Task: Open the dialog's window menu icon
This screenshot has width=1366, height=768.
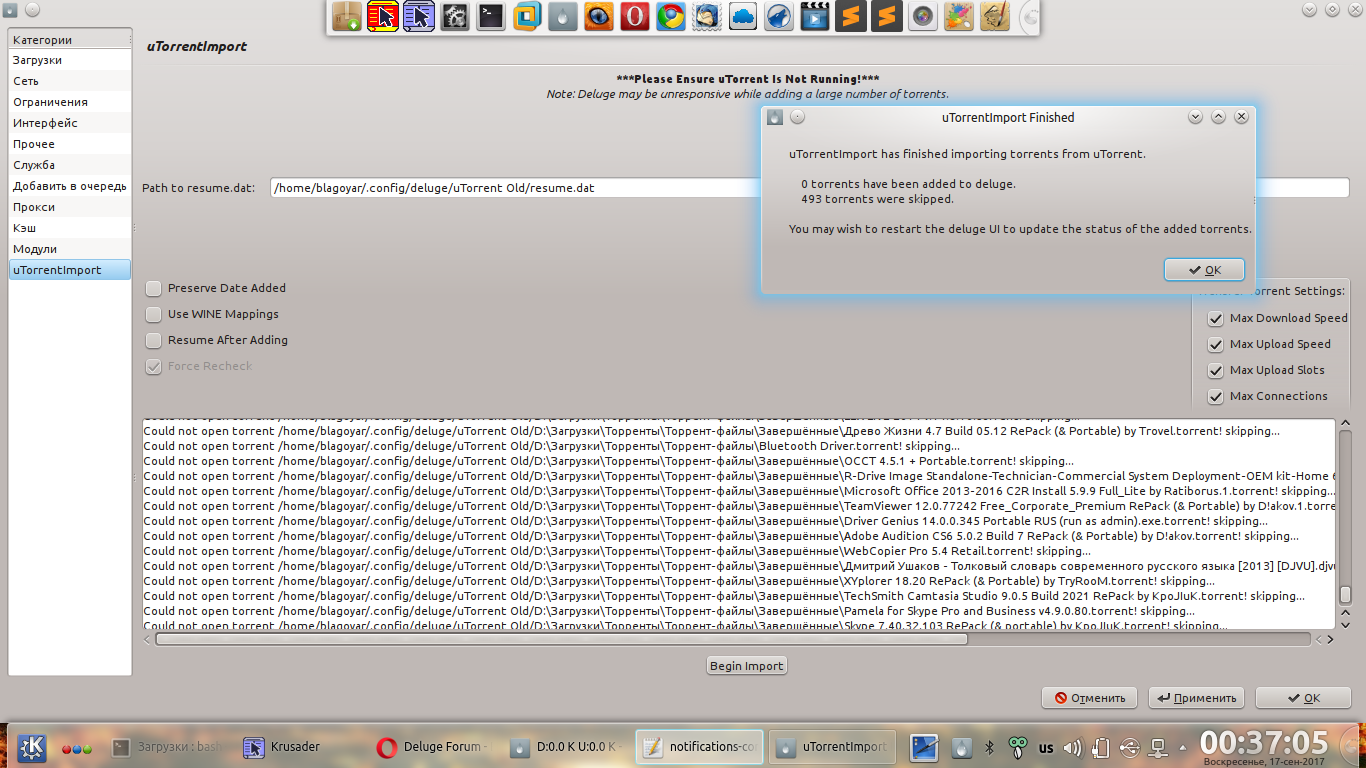Action: click(x=775, y=117)
